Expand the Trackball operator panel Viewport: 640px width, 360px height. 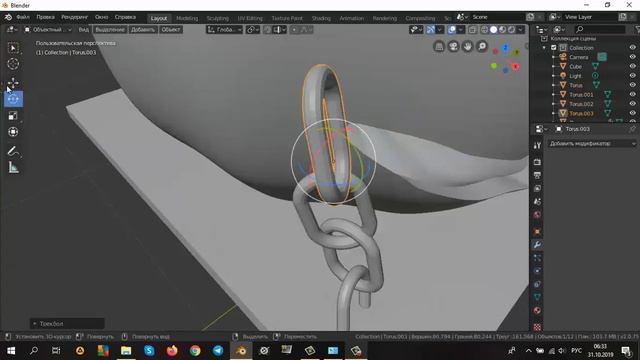(35, 324)
